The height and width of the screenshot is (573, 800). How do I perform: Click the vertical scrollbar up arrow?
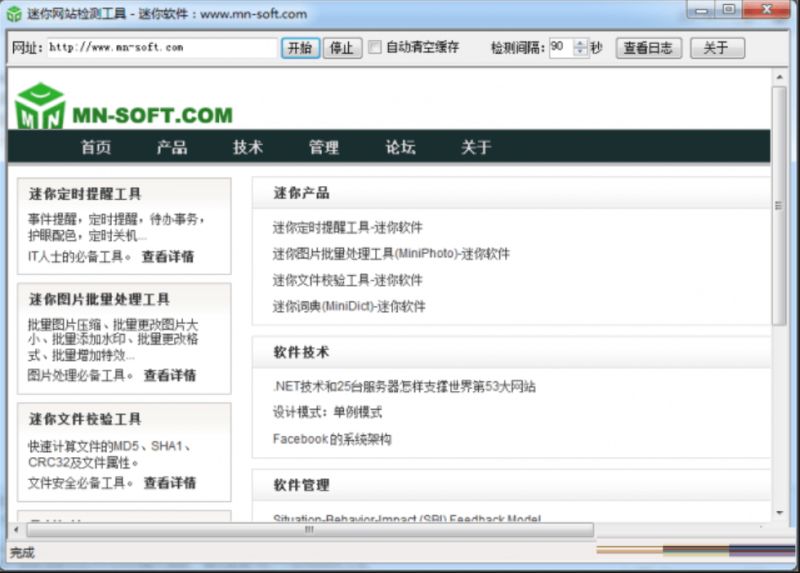point(780,77)
